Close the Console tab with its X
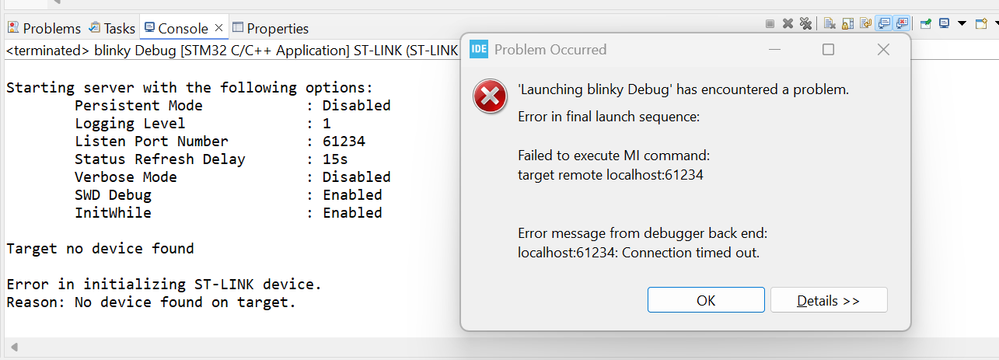This screenshot has height=360, width=999. coord(219,28)
